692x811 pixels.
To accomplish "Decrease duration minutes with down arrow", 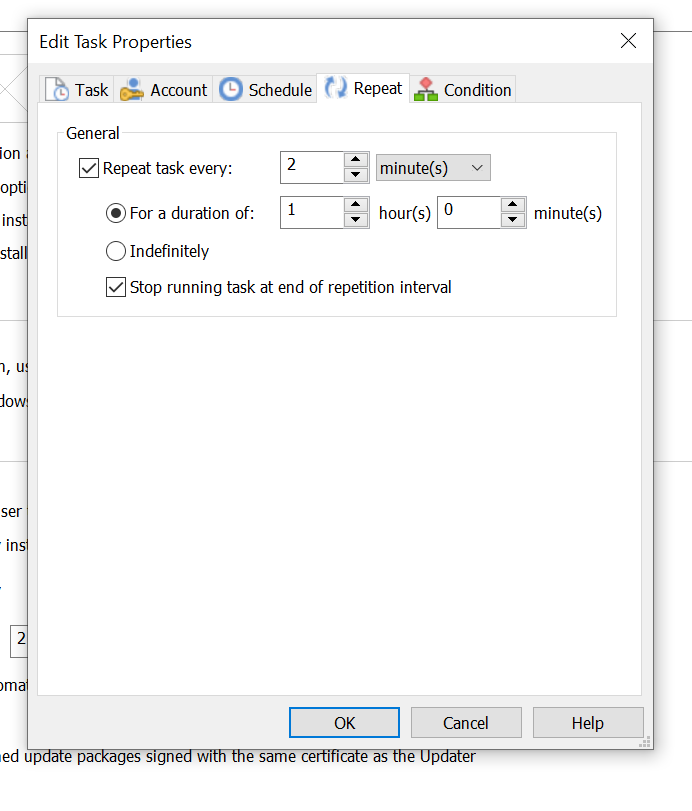I will 513,220.
